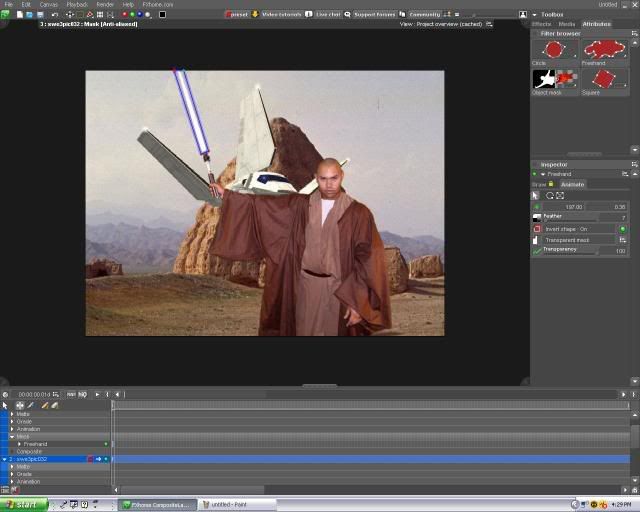Switch to the Media tab in Toolbox

[567, 24]
